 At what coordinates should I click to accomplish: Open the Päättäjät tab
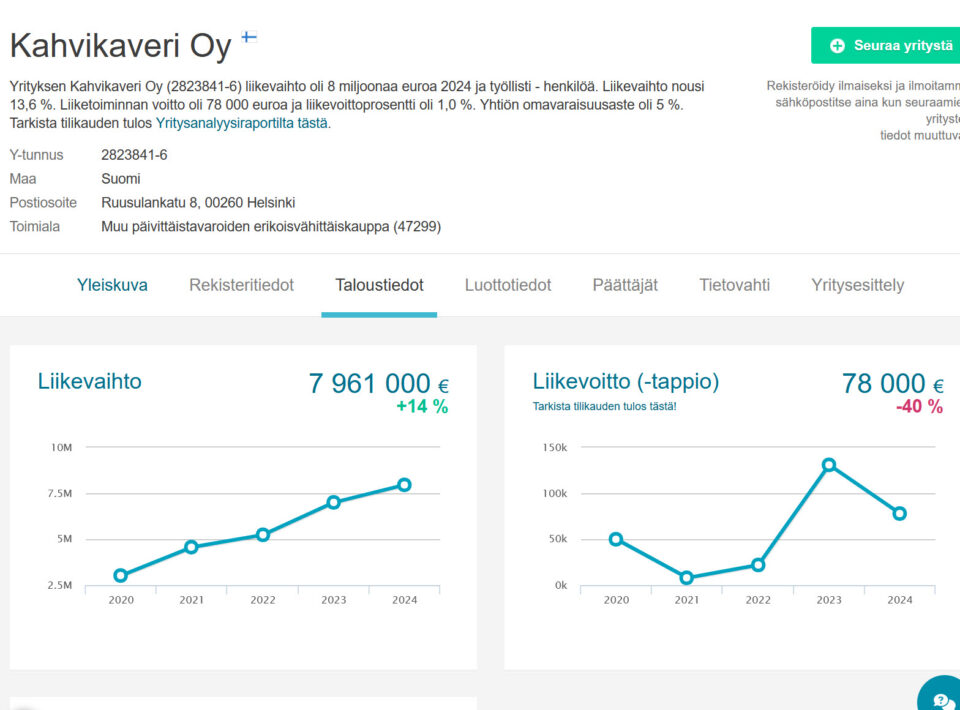[625, 285]
